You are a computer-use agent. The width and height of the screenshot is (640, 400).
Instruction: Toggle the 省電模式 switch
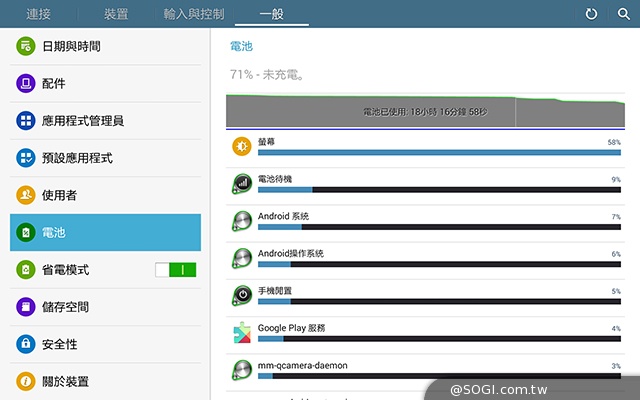(176, 270)
